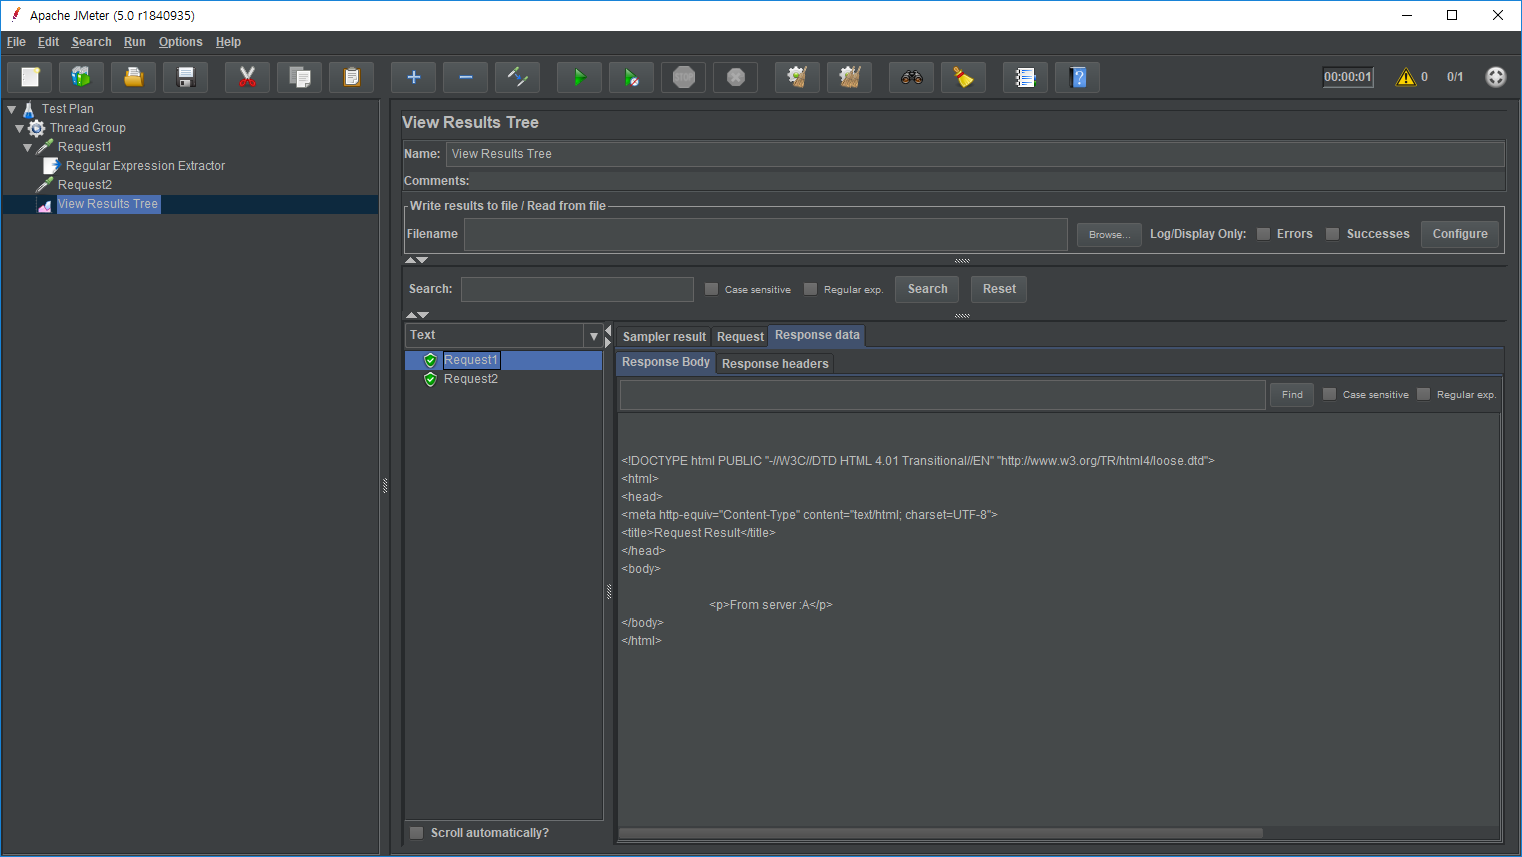This screenshot has height=857, width=1522.
Task: Click the Cut scissors icon
Action: coord(248,77)
